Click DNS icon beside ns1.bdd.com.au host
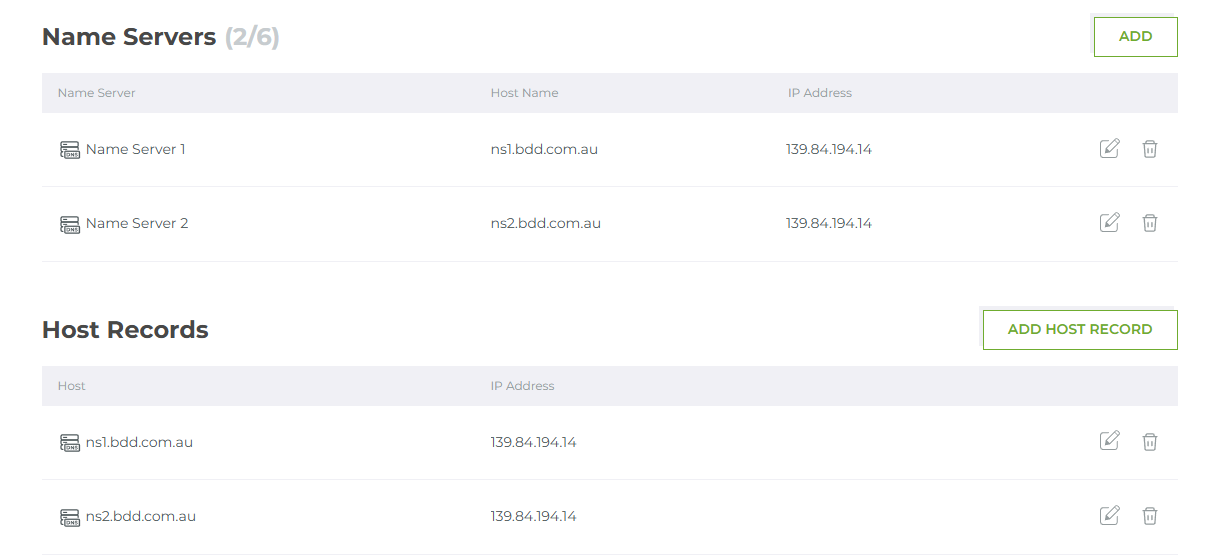The width and height of the screenshot is (1221, 559). click(69, 442)
